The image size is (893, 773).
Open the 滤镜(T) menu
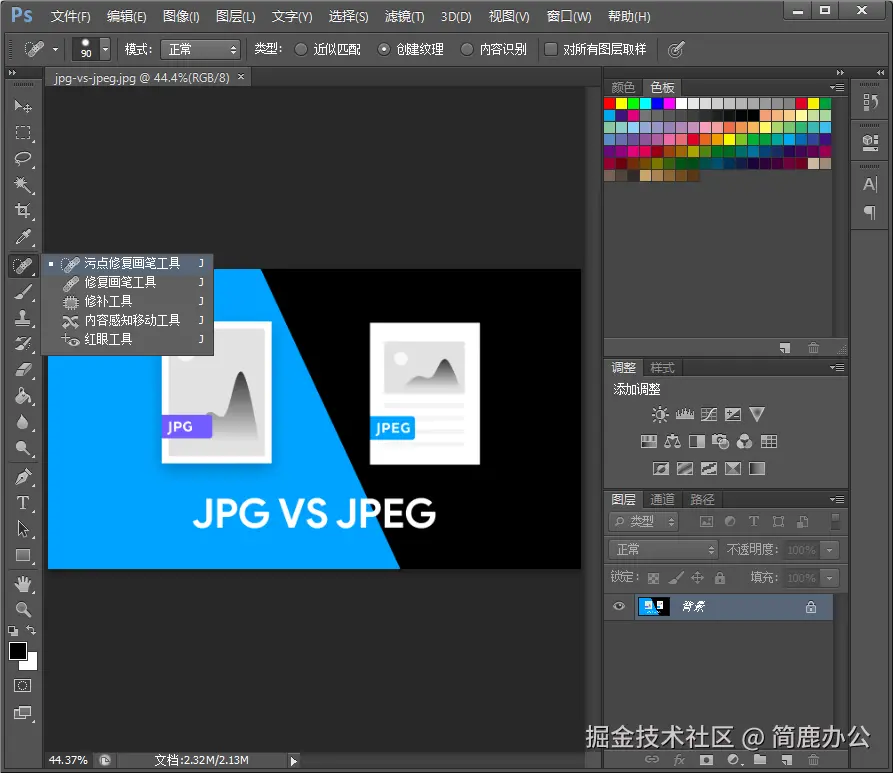coord(404,17)
